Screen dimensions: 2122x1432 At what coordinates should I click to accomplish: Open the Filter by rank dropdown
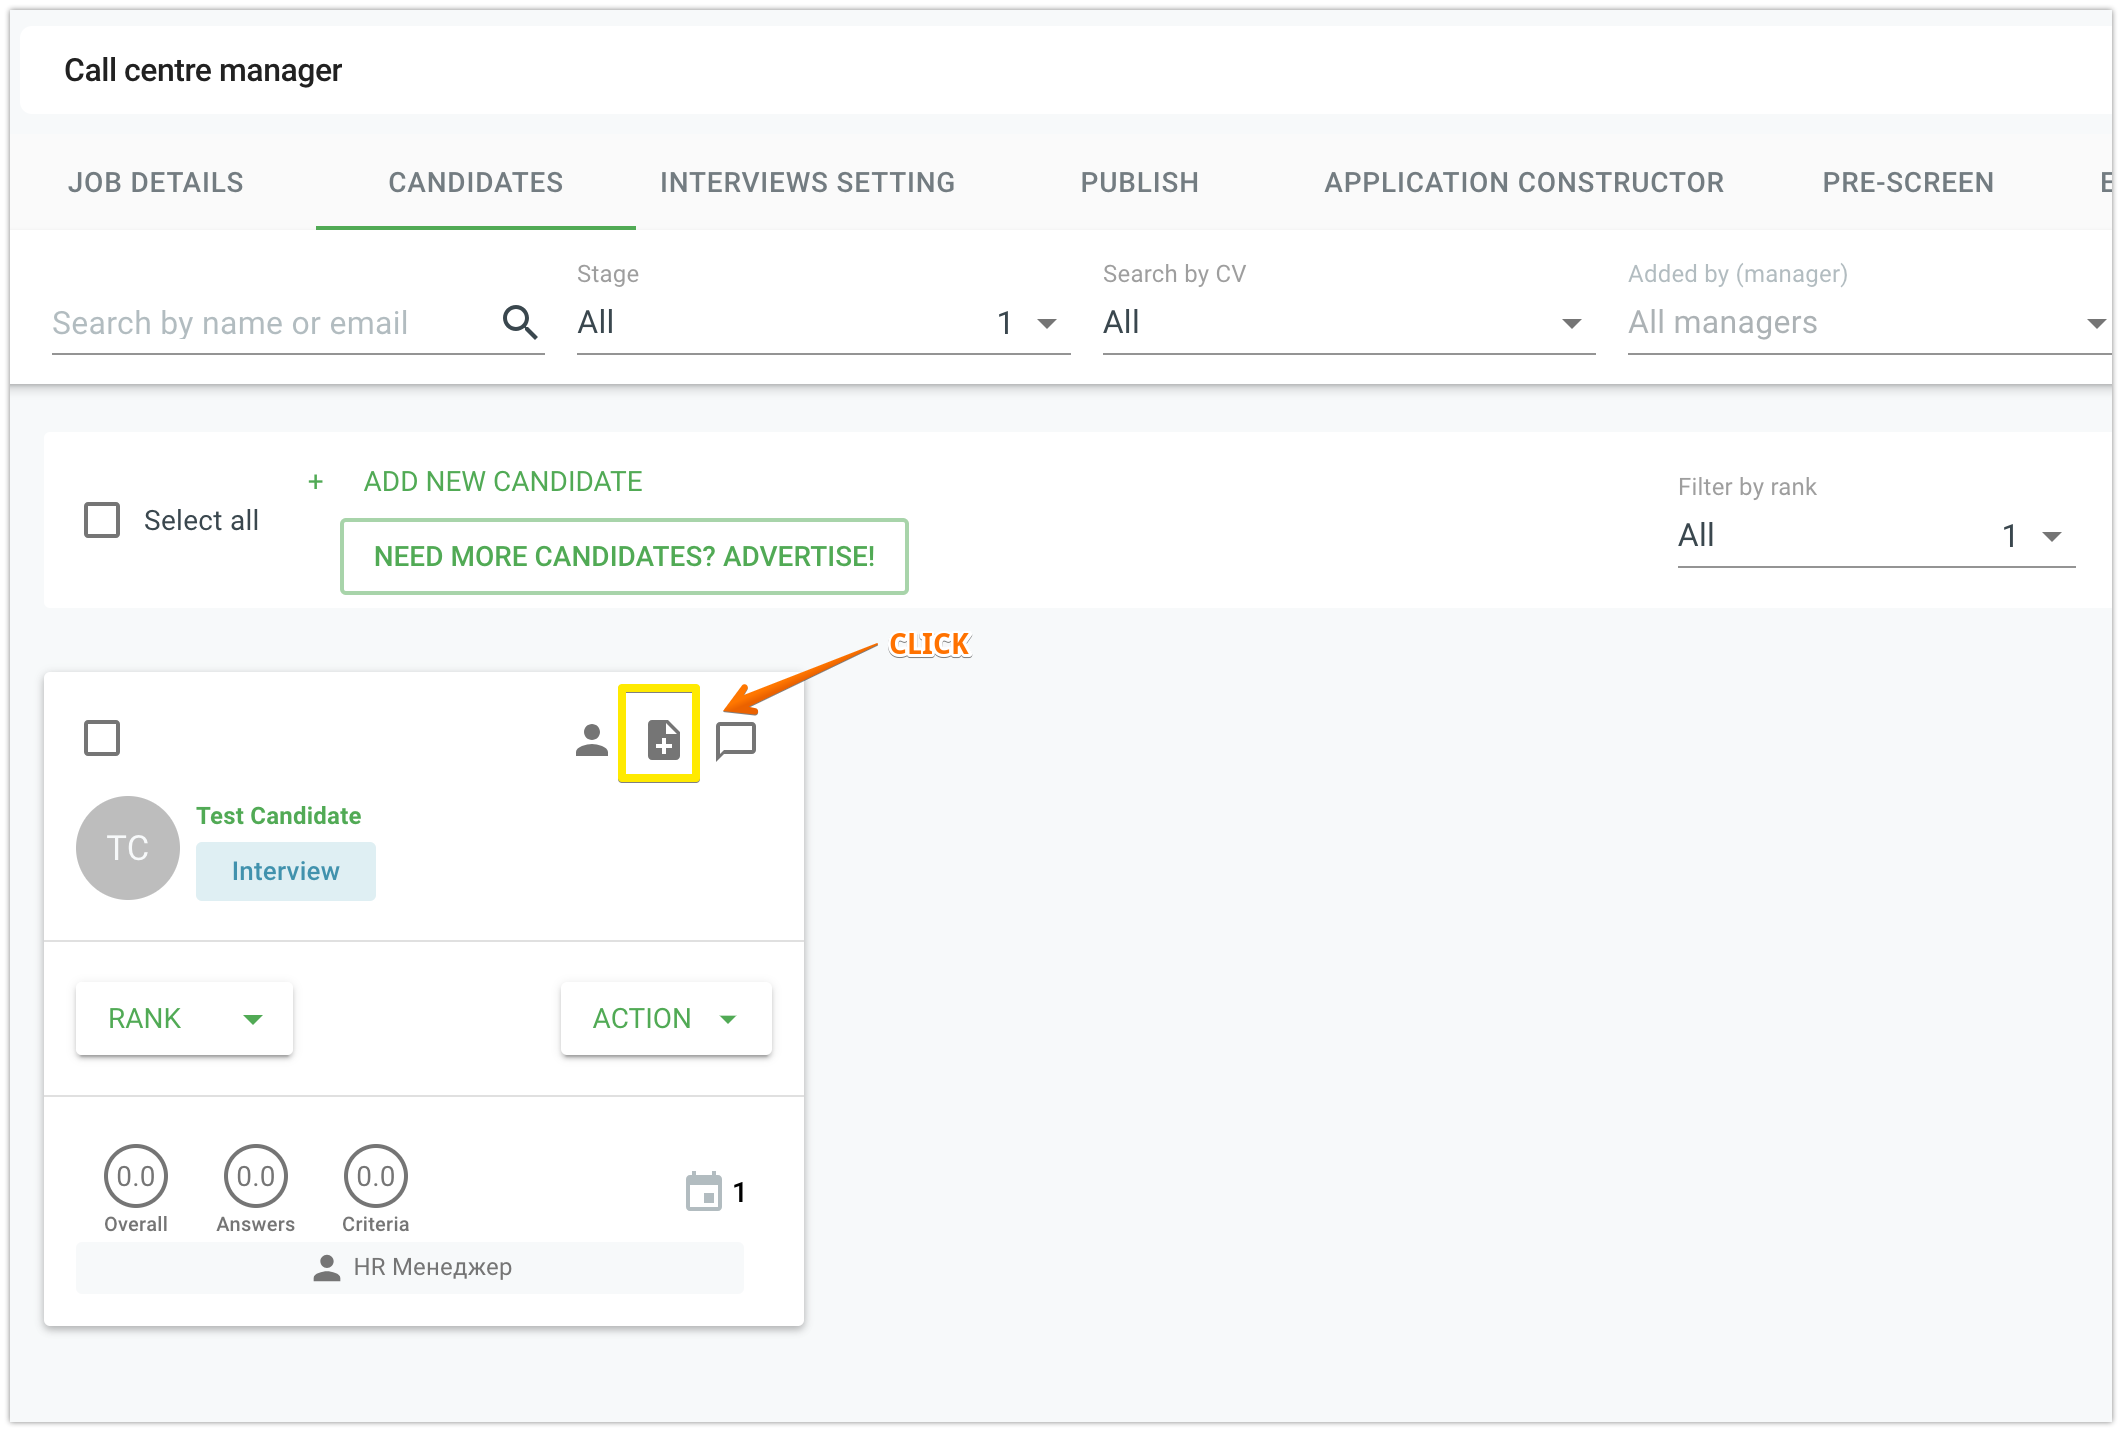[x=1875, y=536]
